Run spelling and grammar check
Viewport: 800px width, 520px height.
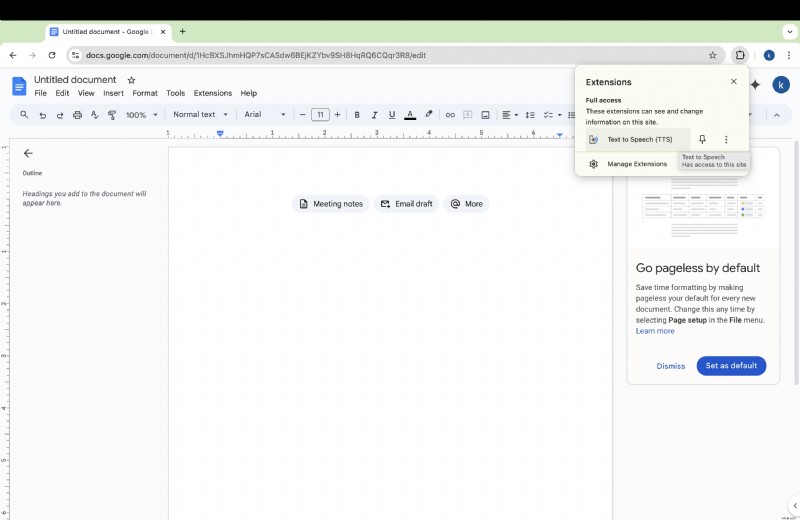click(x=94, y=115)
